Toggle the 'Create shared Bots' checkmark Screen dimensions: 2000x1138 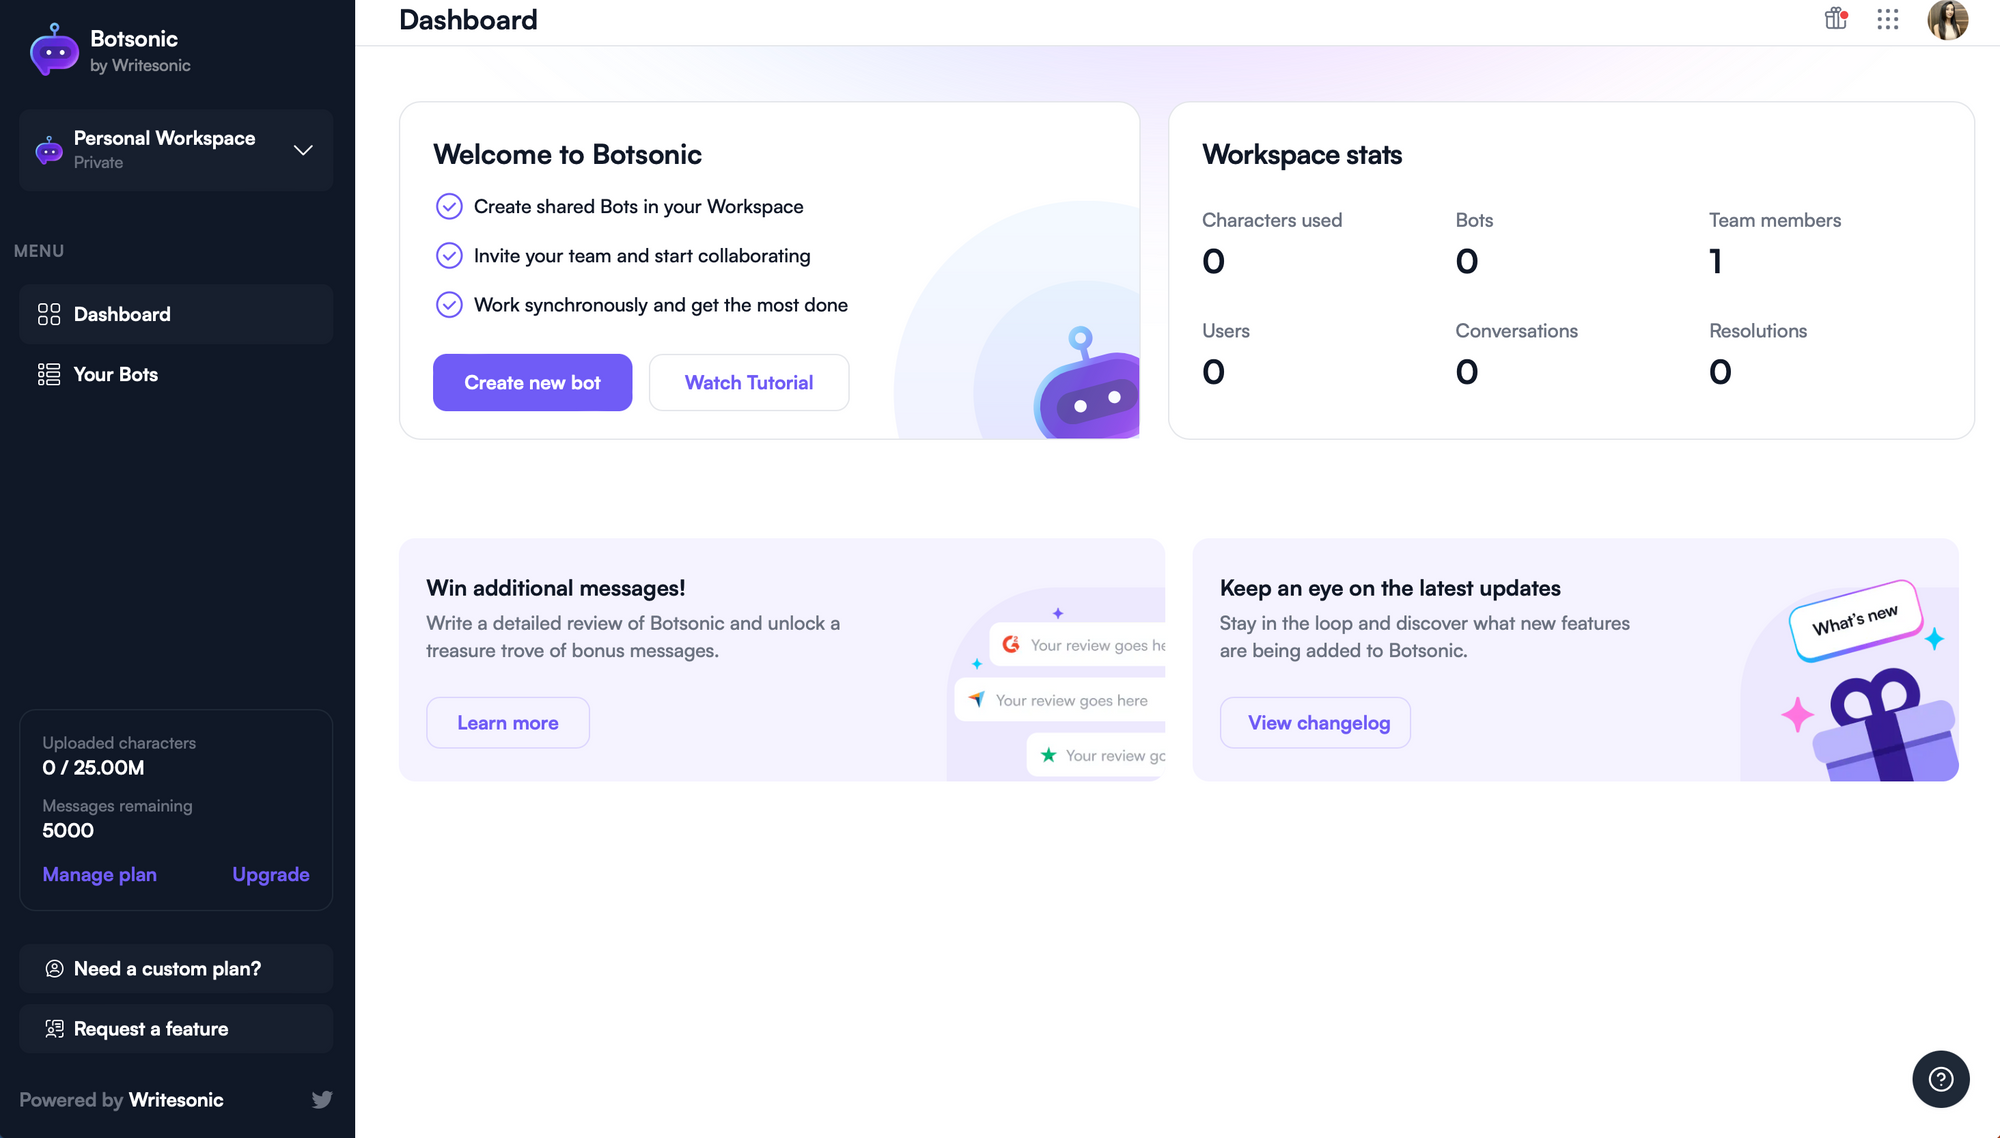tap(449, 206)
